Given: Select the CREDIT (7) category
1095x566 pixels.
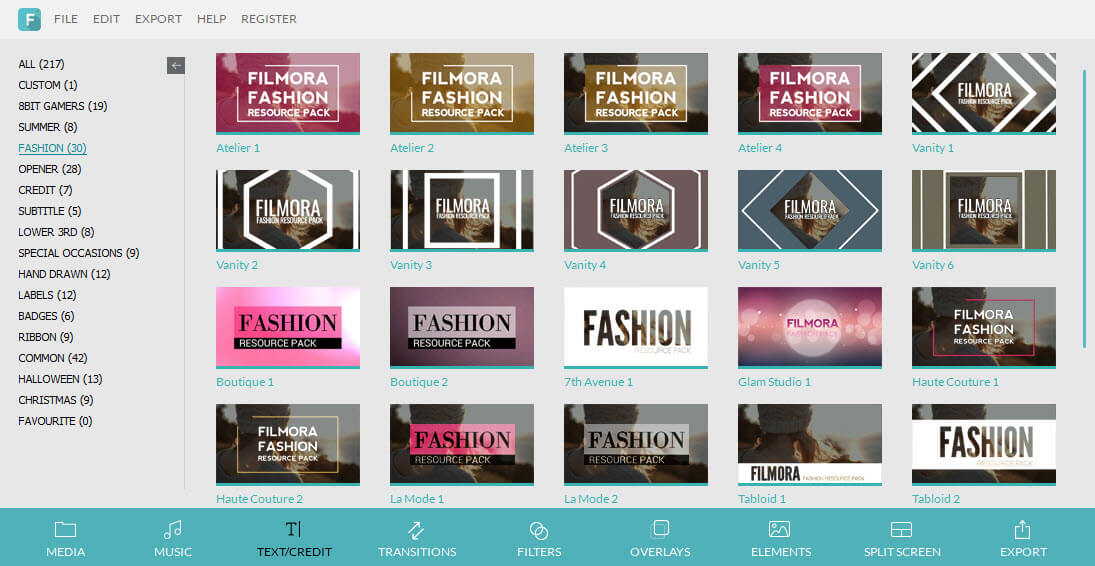Looking at the screenshot, I should pyautogui.click(x=45, y=190).
